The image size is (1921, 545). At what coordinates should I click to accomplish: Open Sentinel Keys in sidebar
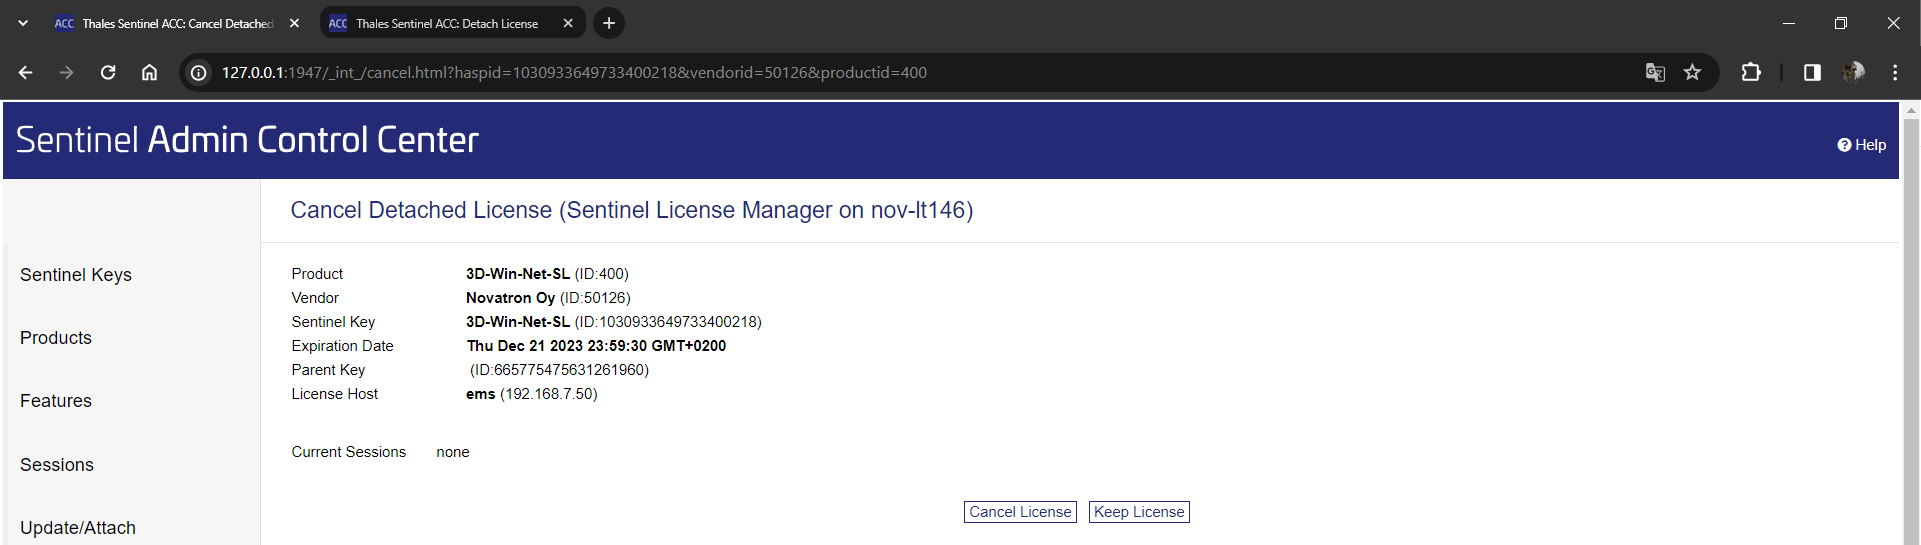[x=76, y=275]
